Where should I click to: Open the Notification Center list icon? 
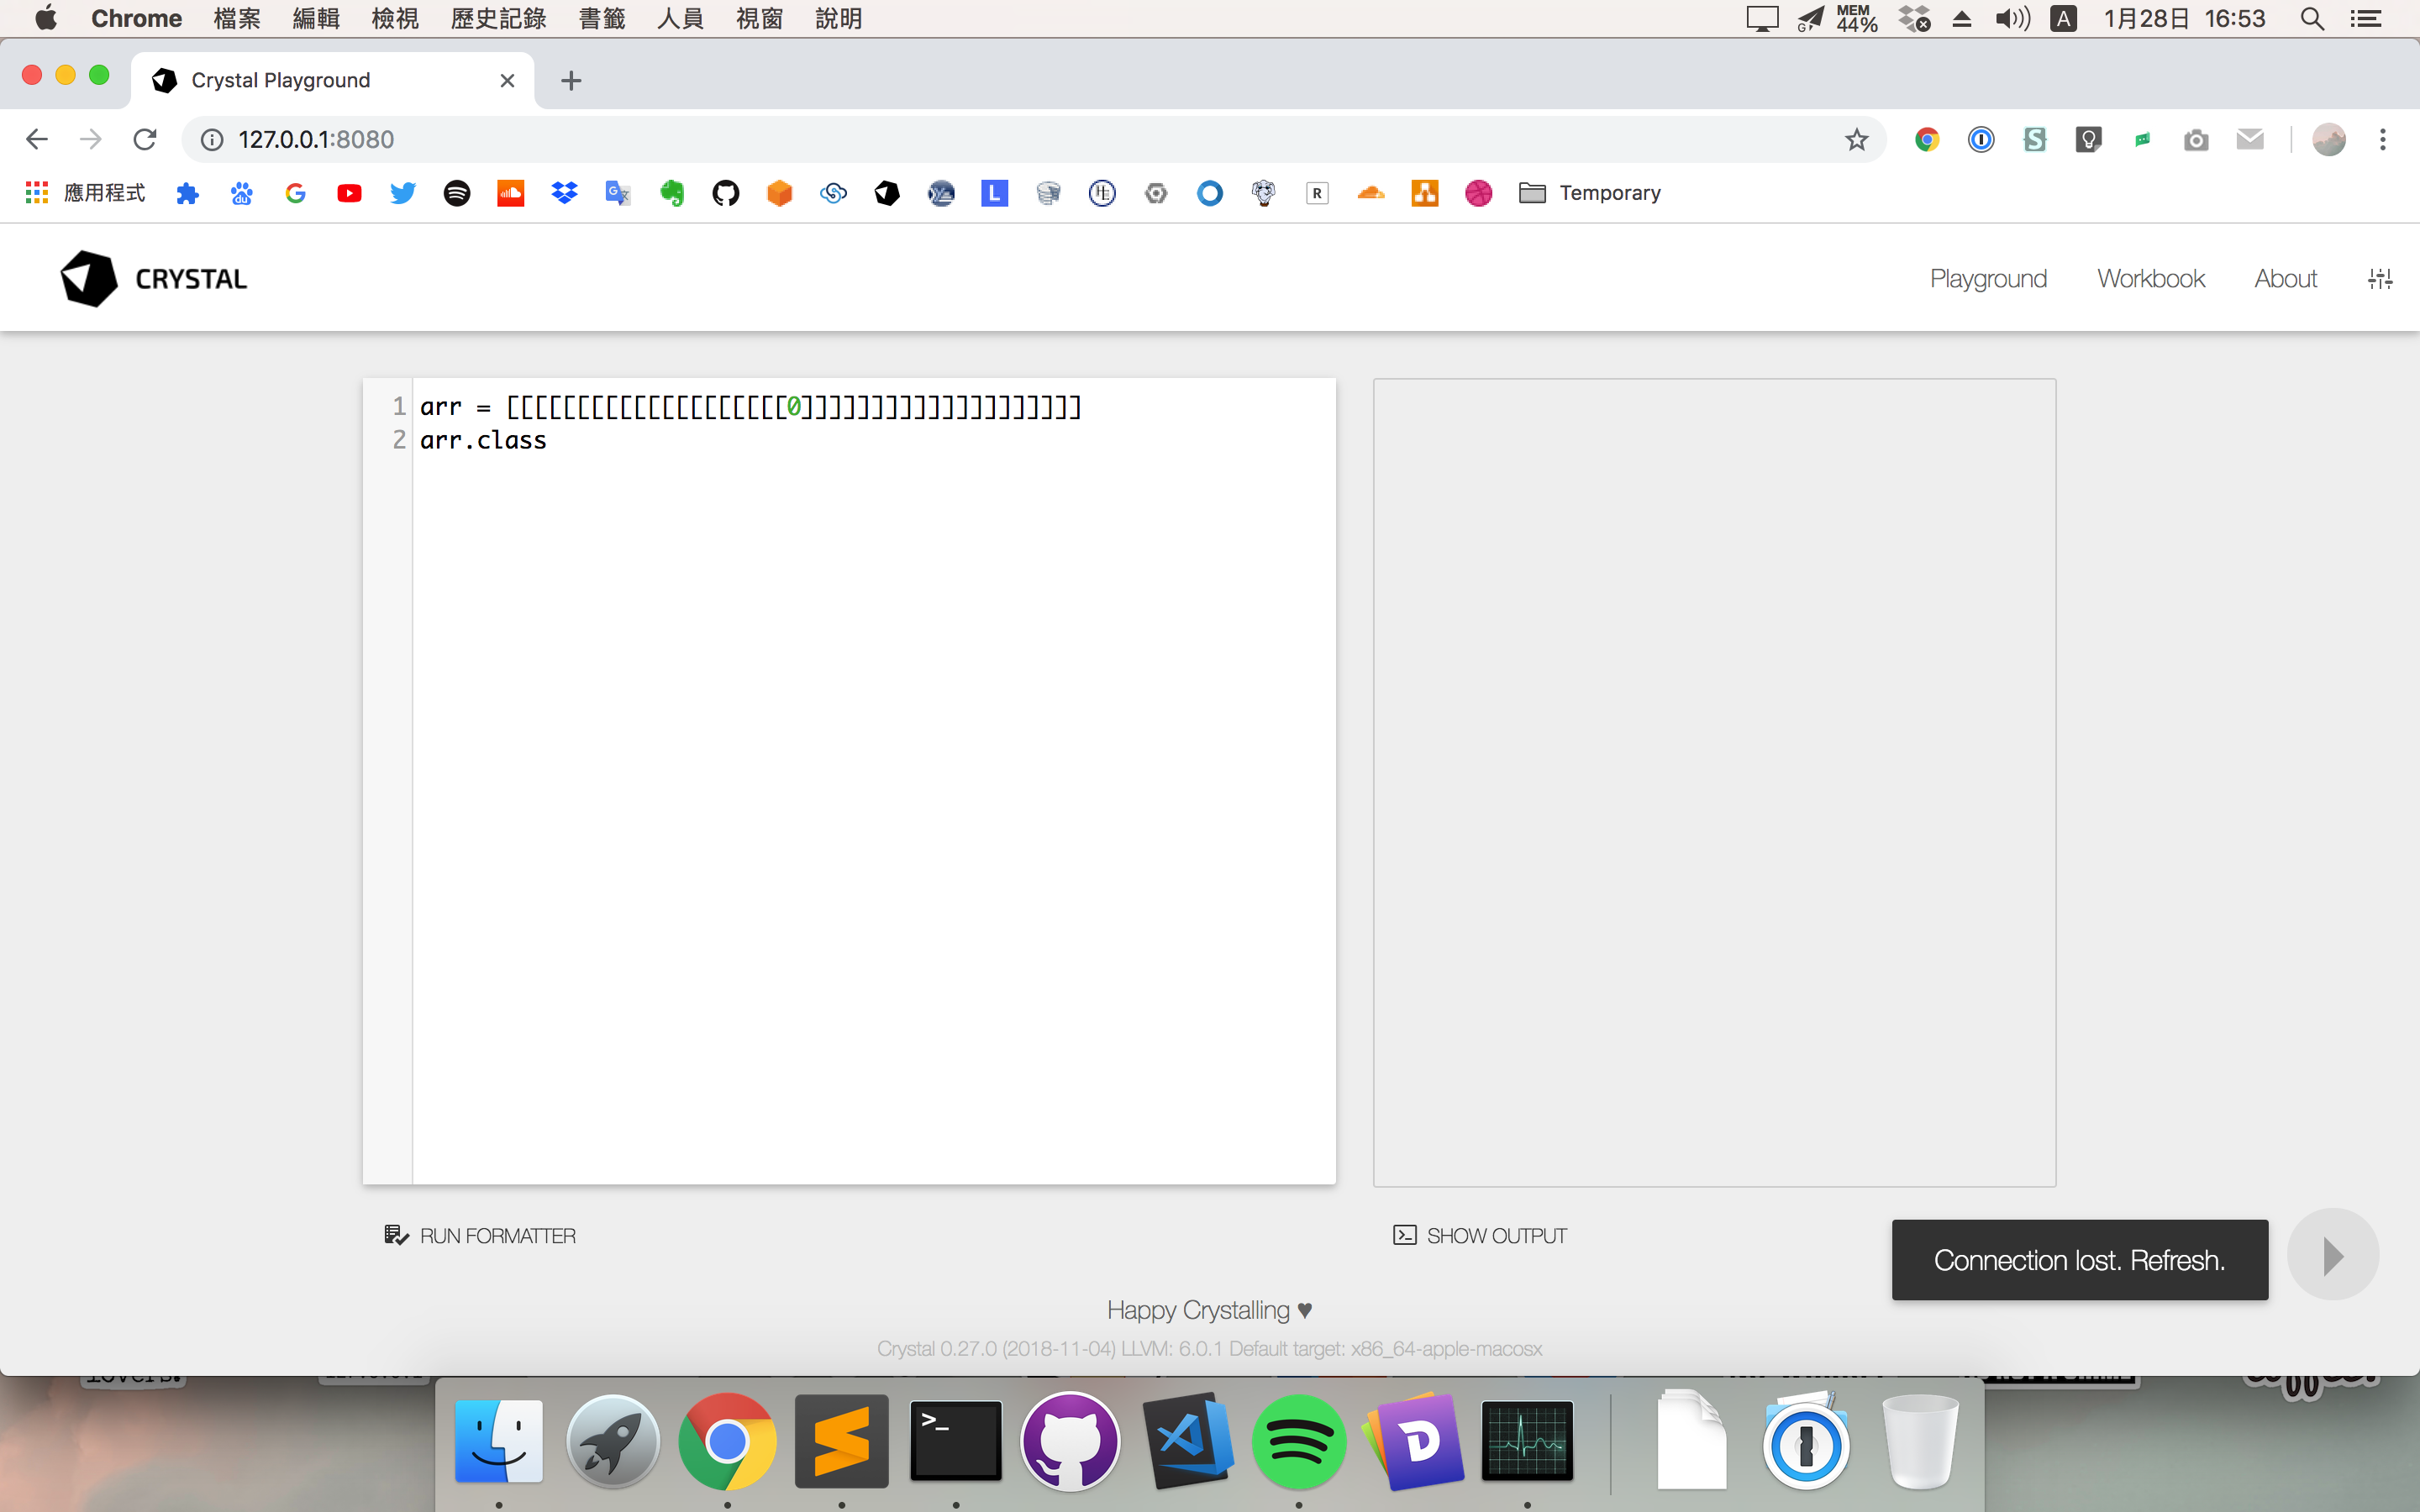pyautogui.click(x=2365, y=19)
